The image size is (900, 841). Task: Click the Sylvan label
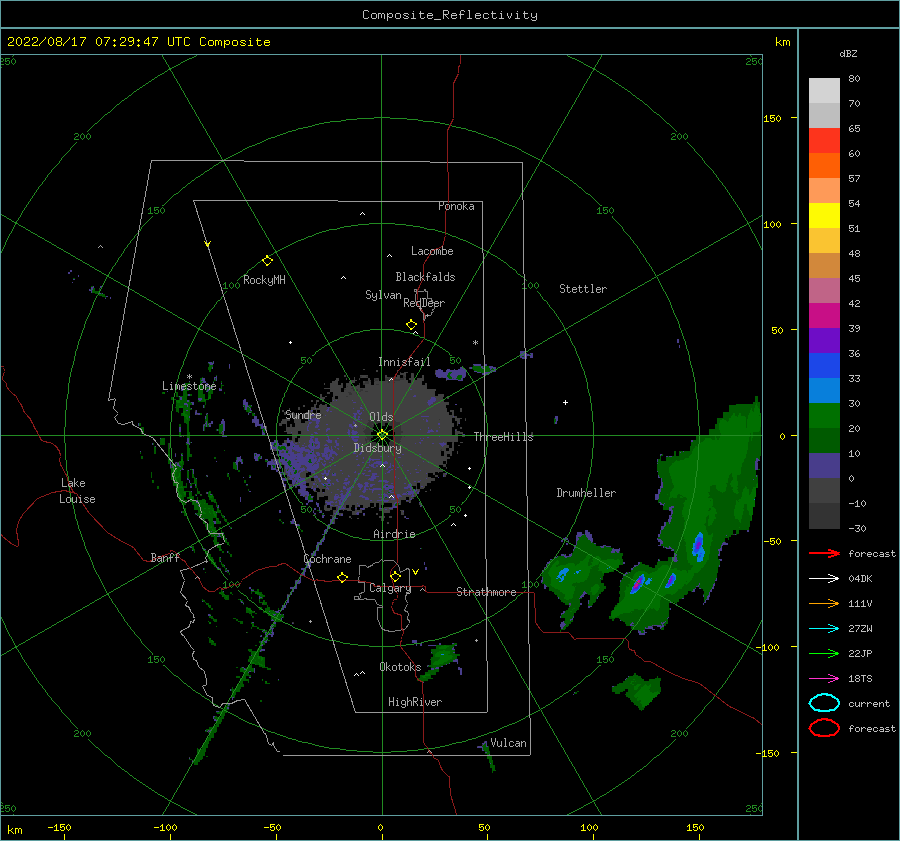coord(383,295)
